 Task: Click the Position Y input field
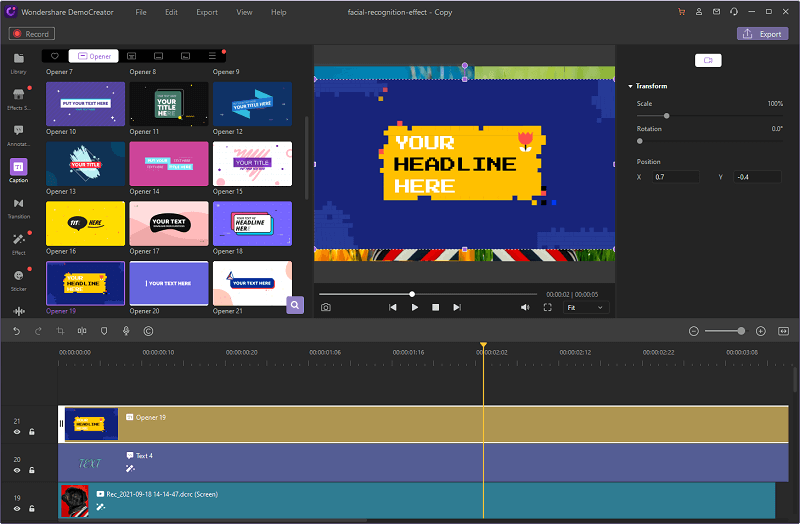coord(758,177)
